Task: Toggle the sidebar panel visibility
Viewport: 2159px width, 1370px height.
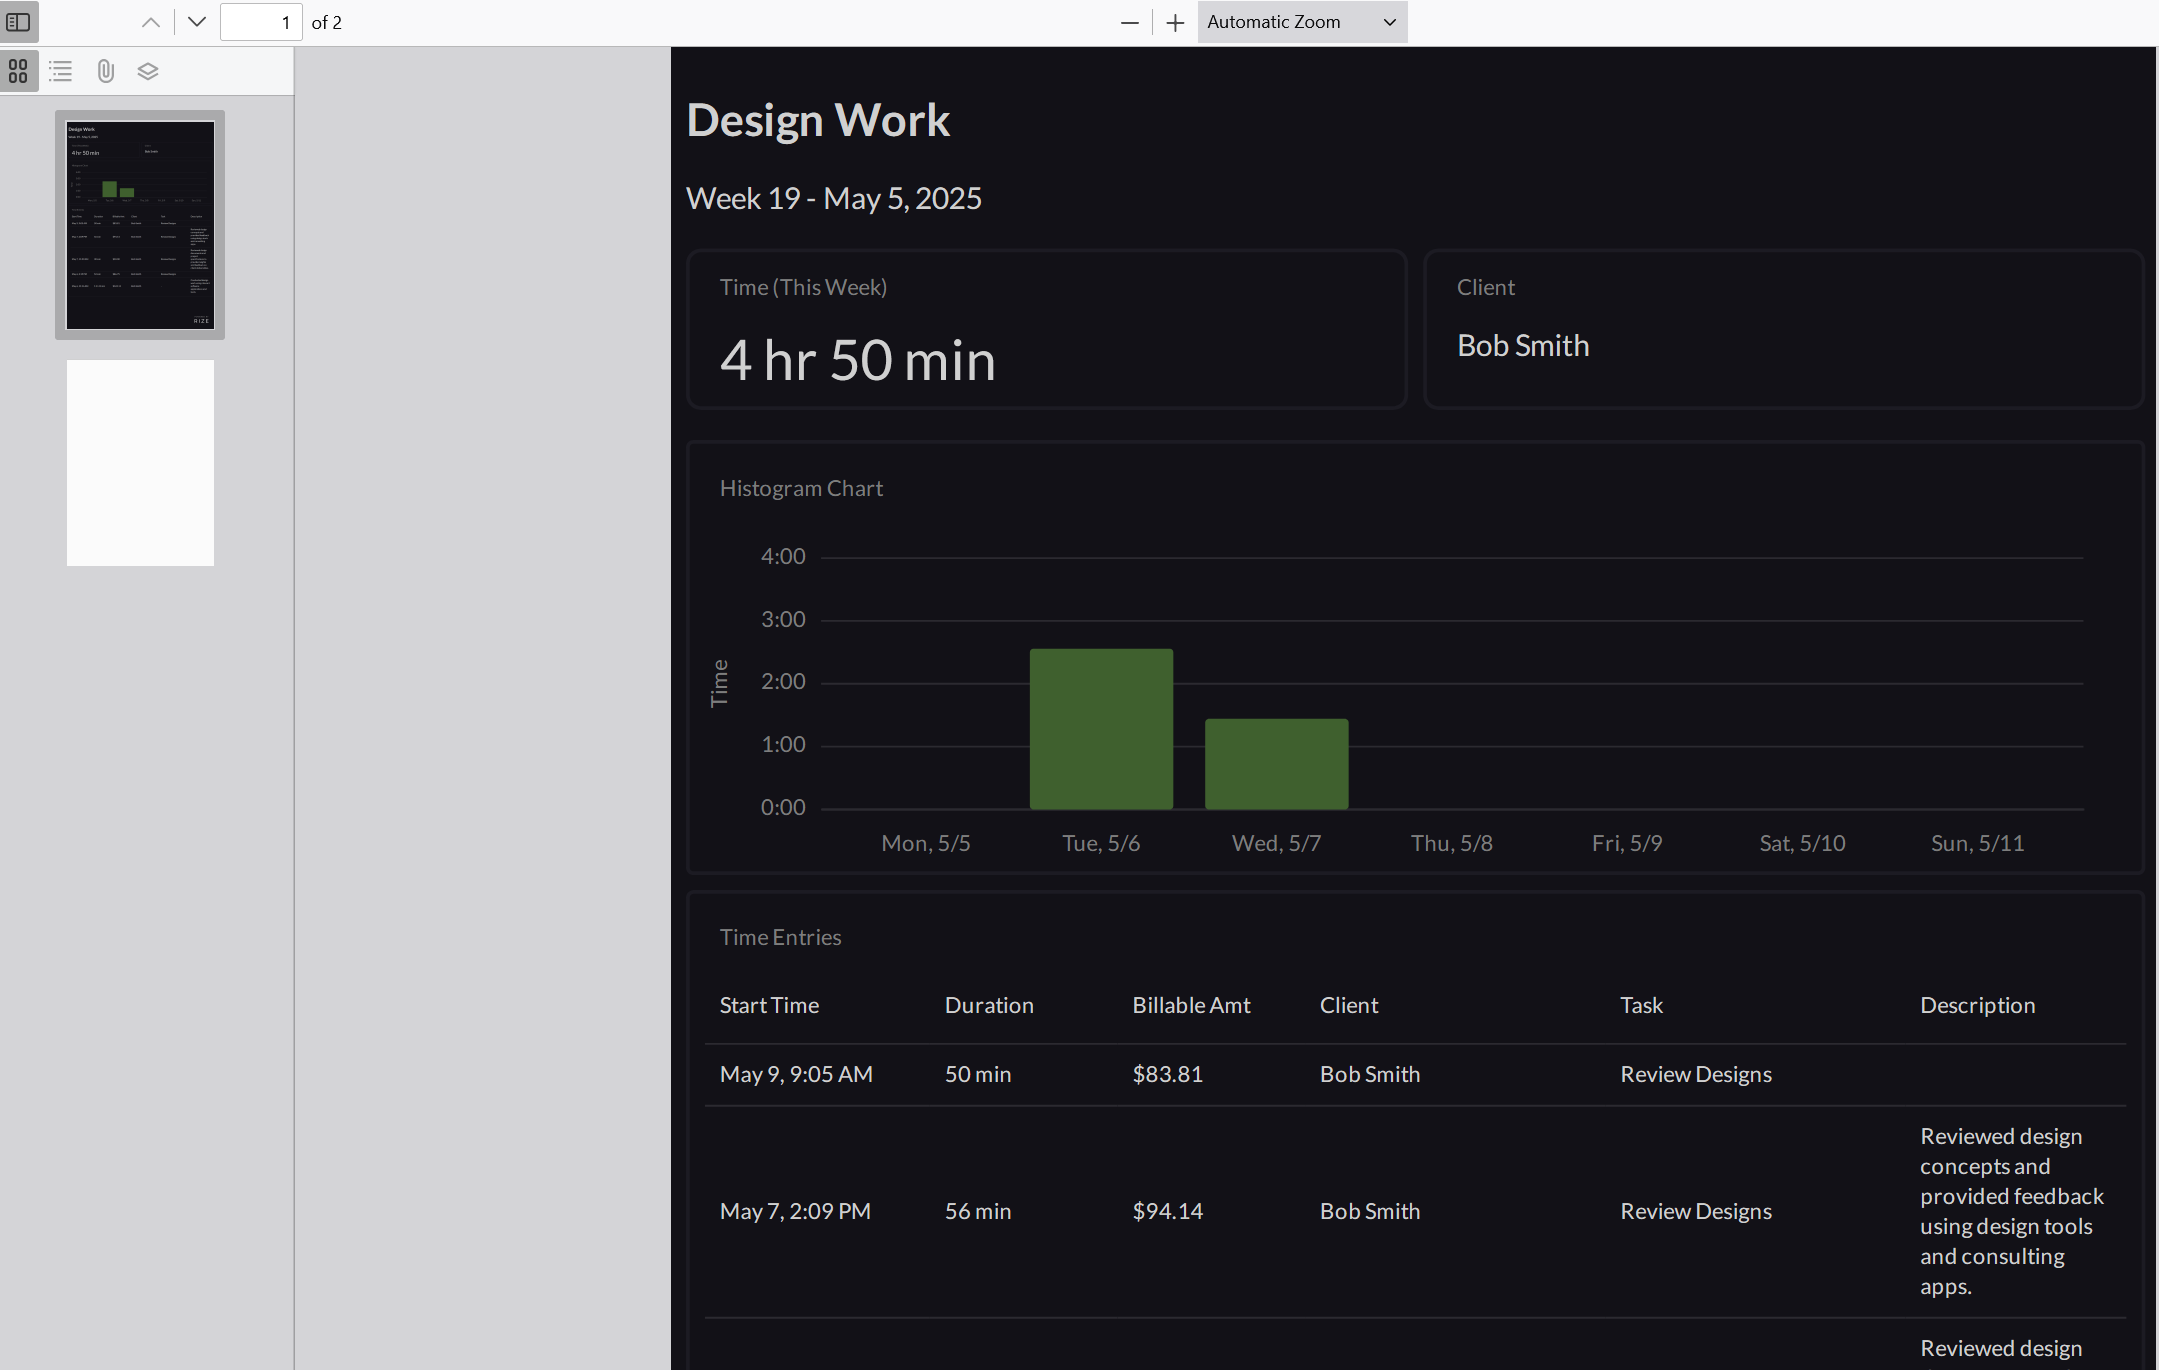Action: 20,21
